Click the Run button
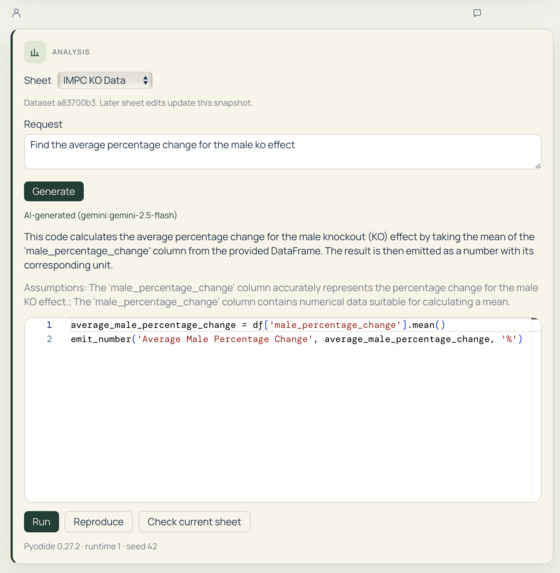560x573 pixels. tap(41, 521)
